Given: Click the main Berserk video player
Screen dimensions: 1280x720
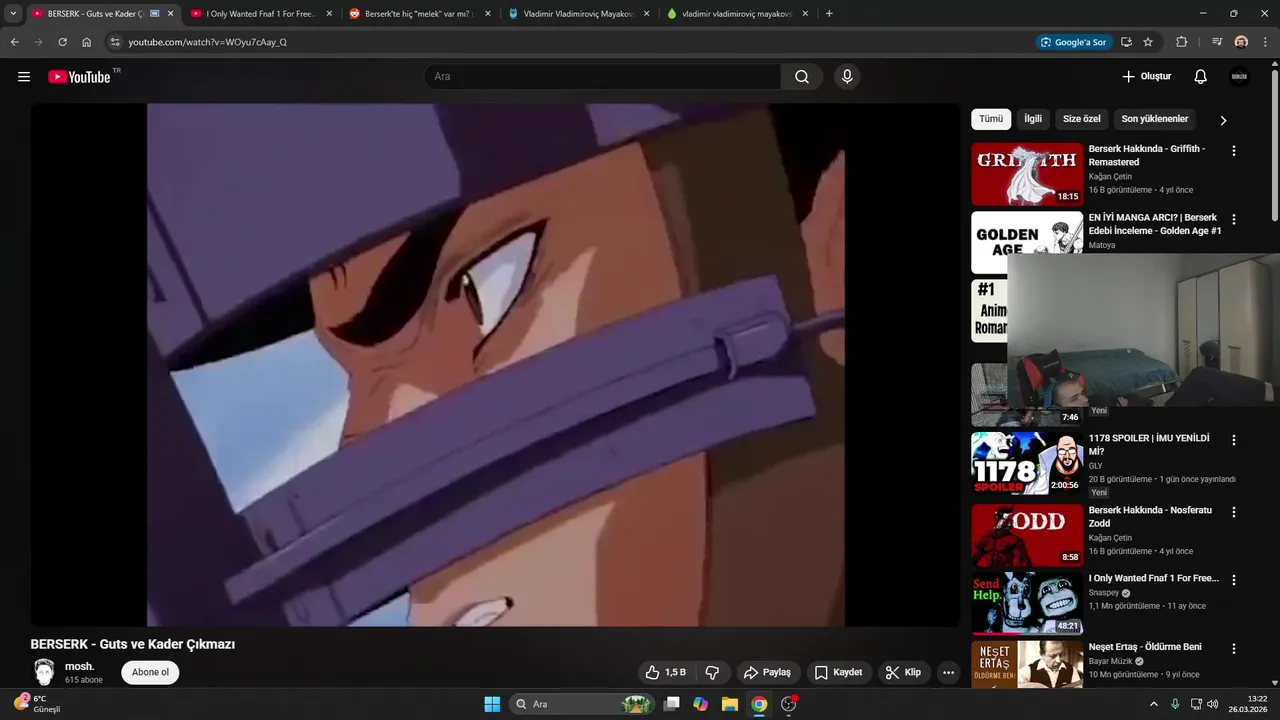Looking at the screenshot, I should point(495,365).
